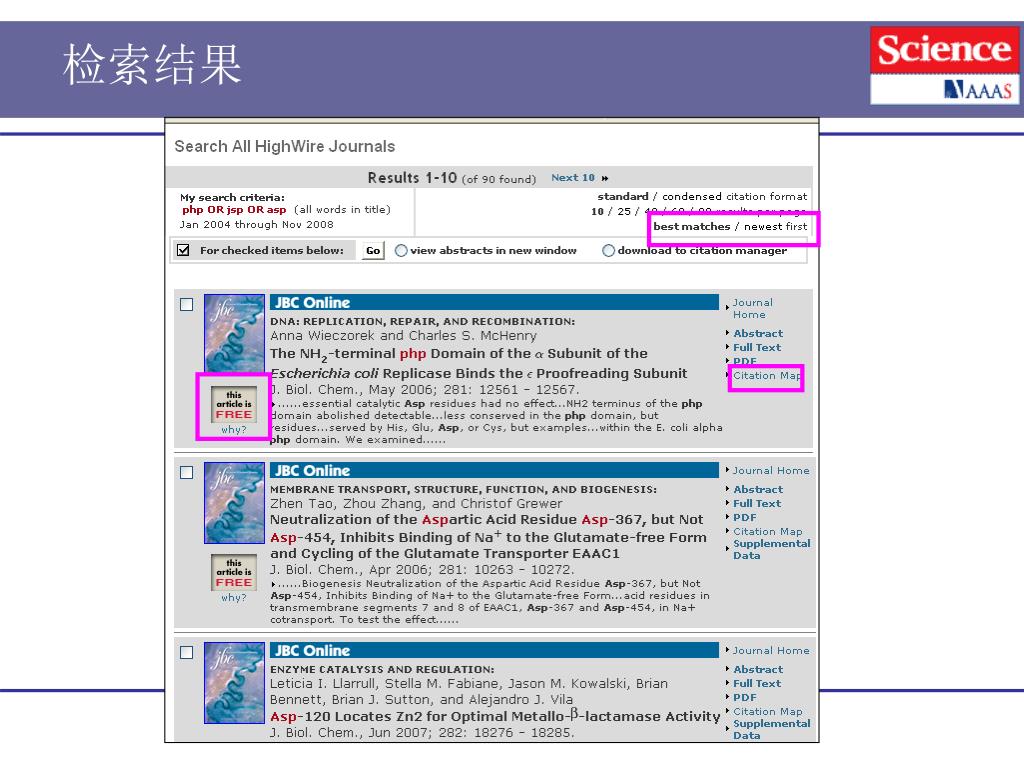Click the Next 10 double-arrow icon
Screen dimensions: 1024x768
(605, 178)
